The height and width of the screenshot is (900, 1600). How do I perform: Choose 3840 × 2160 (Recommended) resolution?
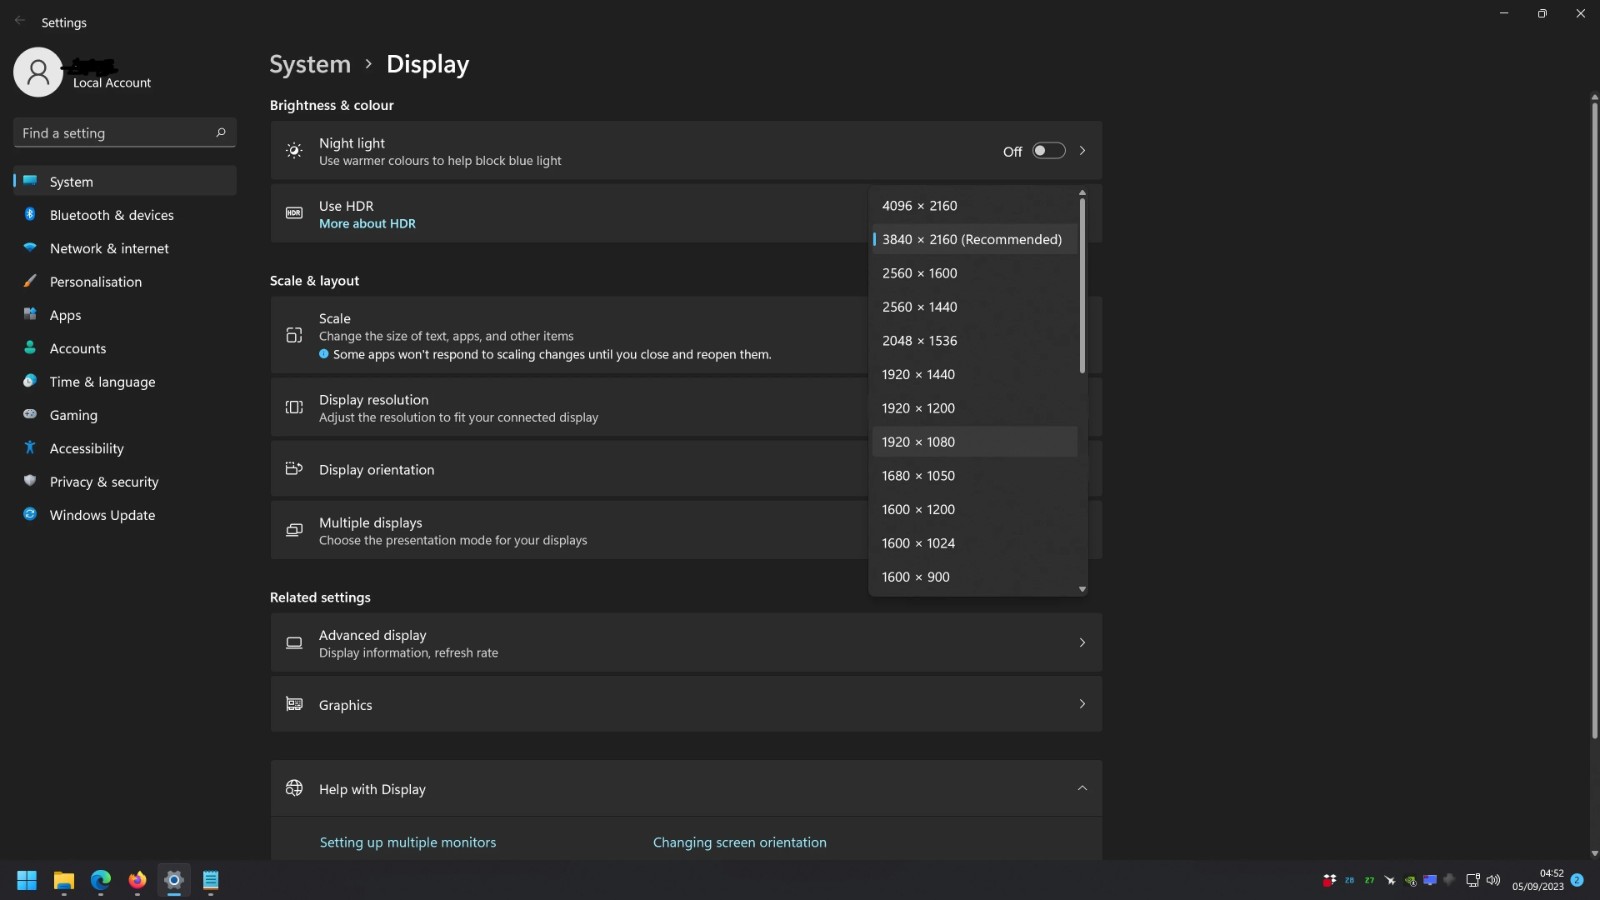click(974, 239)
